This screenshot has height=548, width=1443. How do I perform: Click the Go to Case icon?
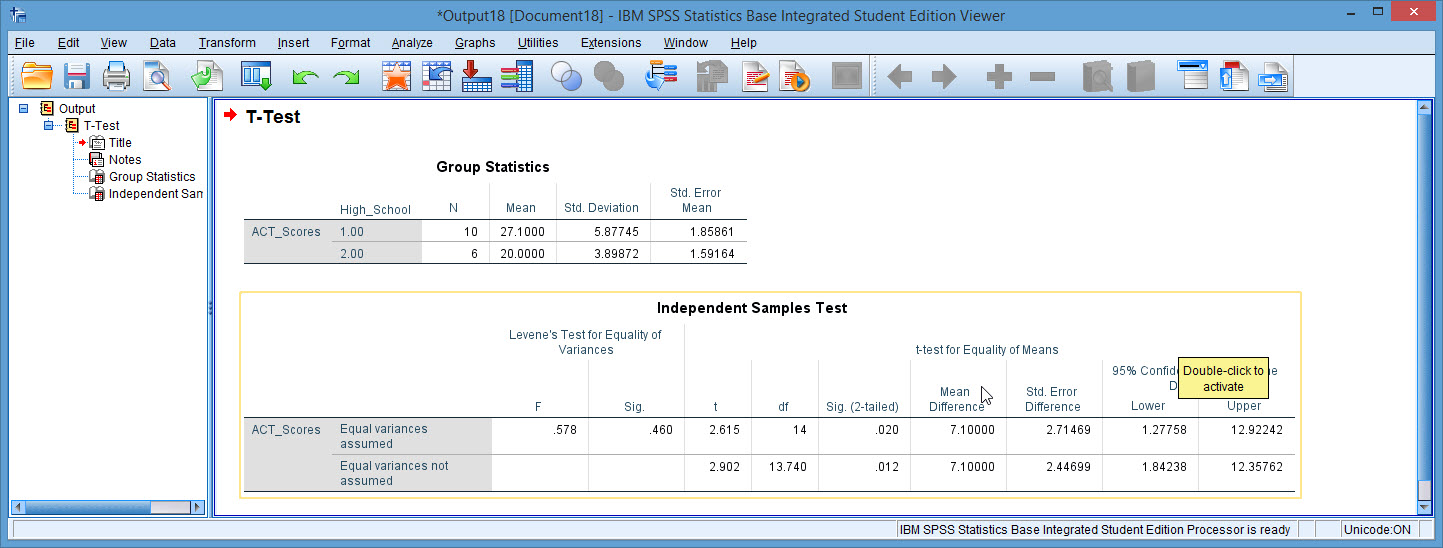(437, 76)
